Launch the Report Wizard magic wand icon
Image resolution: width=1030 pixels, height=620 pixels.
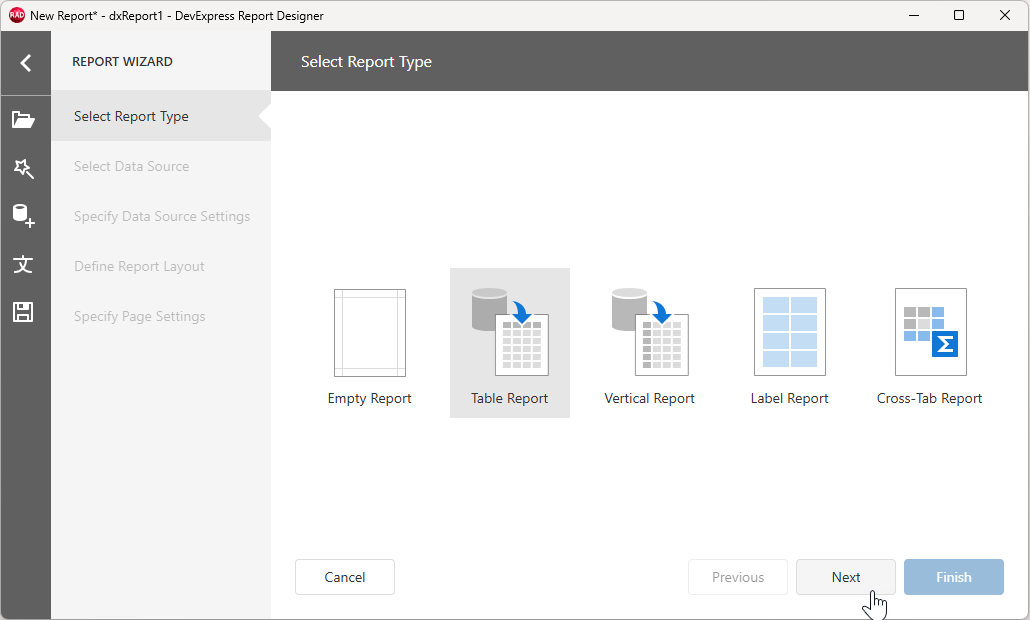click(25, 168)
